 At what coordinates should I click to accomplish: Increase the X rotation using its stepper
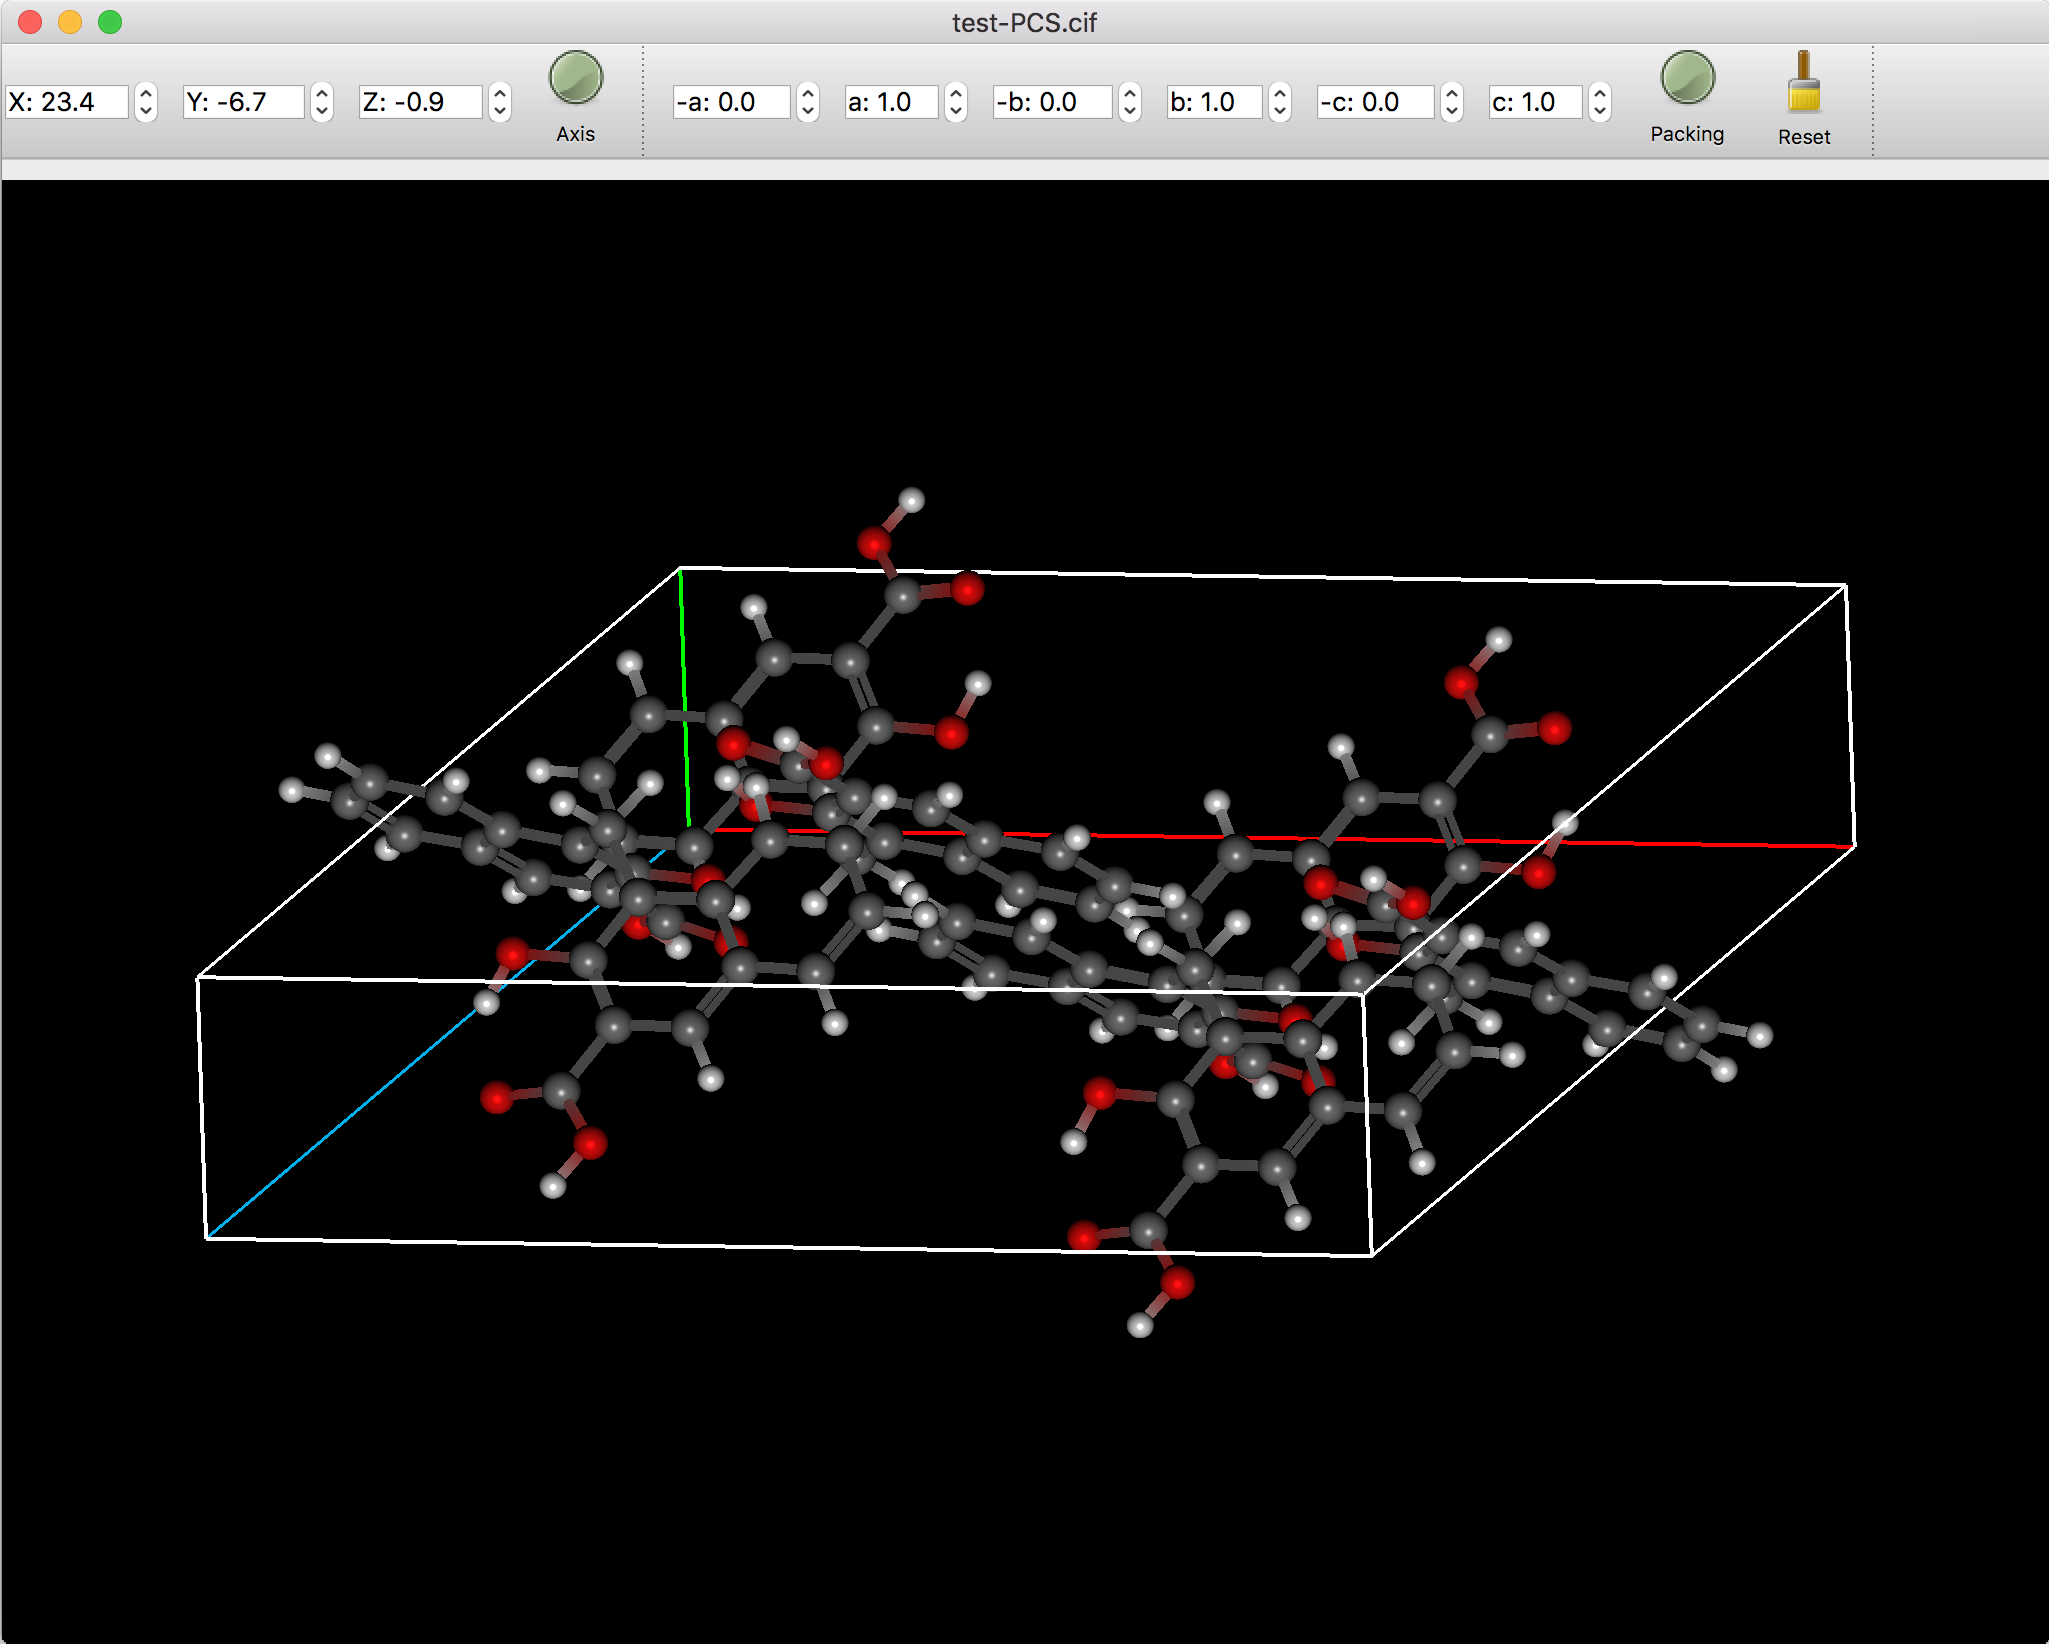147,95
